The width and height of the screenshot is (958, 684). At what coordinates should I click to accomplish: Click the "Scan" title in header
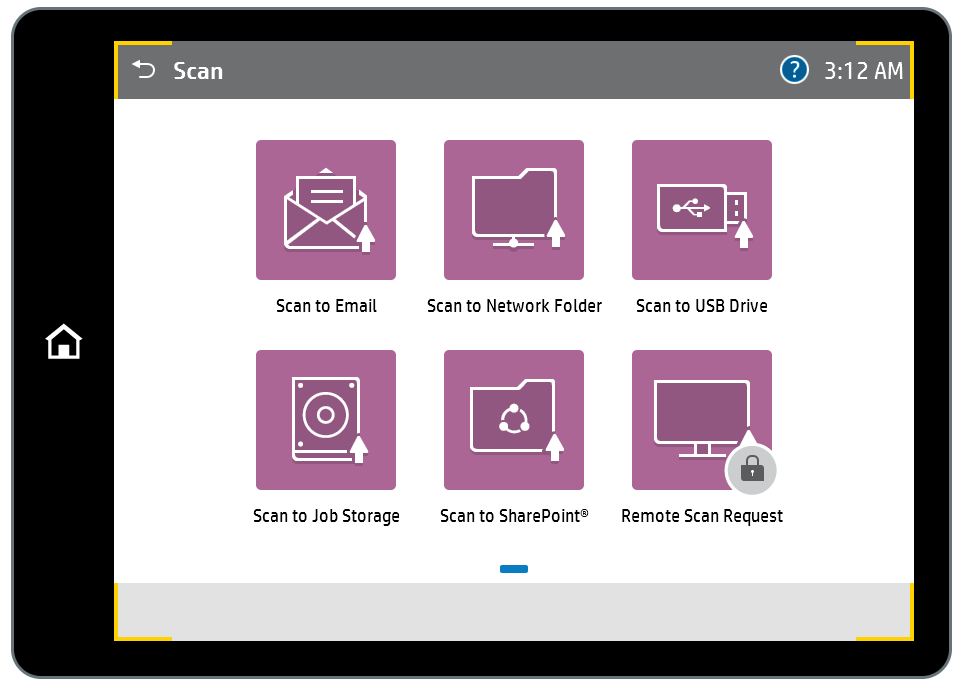click(x=198, y=71)
